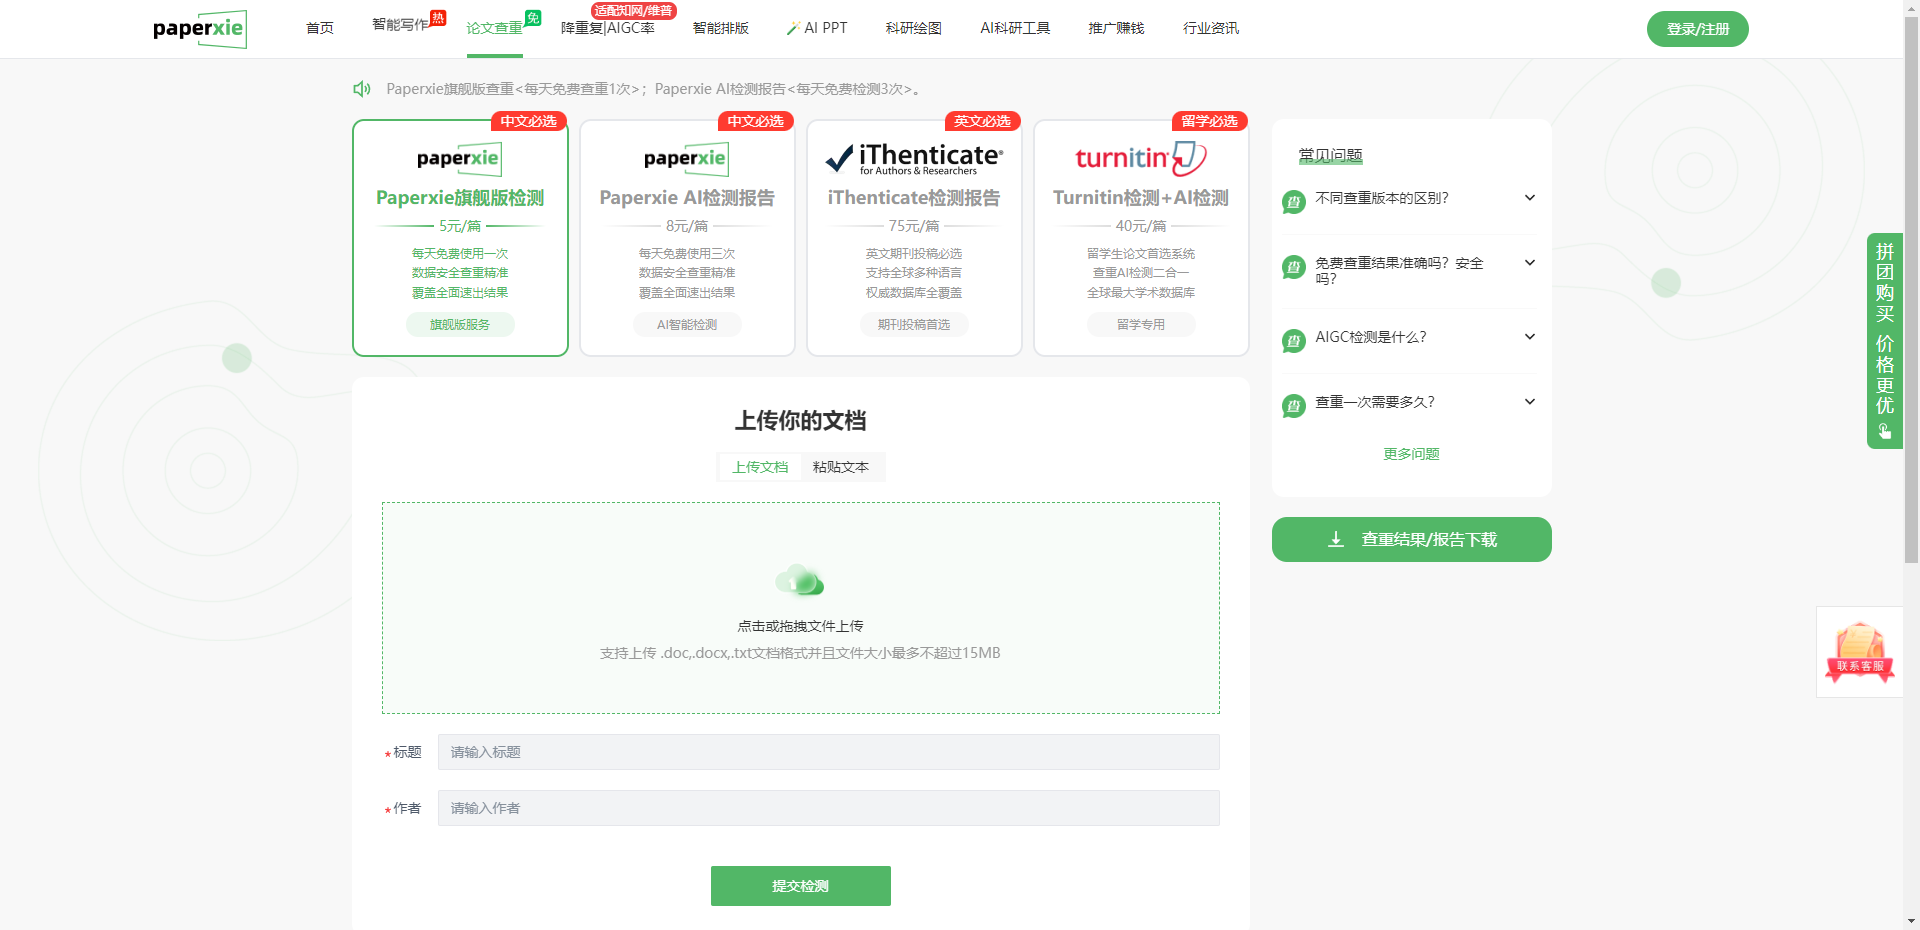Click question icon beside 不同查重版本的区别
1920x930 pixels.
[1294, 202]
